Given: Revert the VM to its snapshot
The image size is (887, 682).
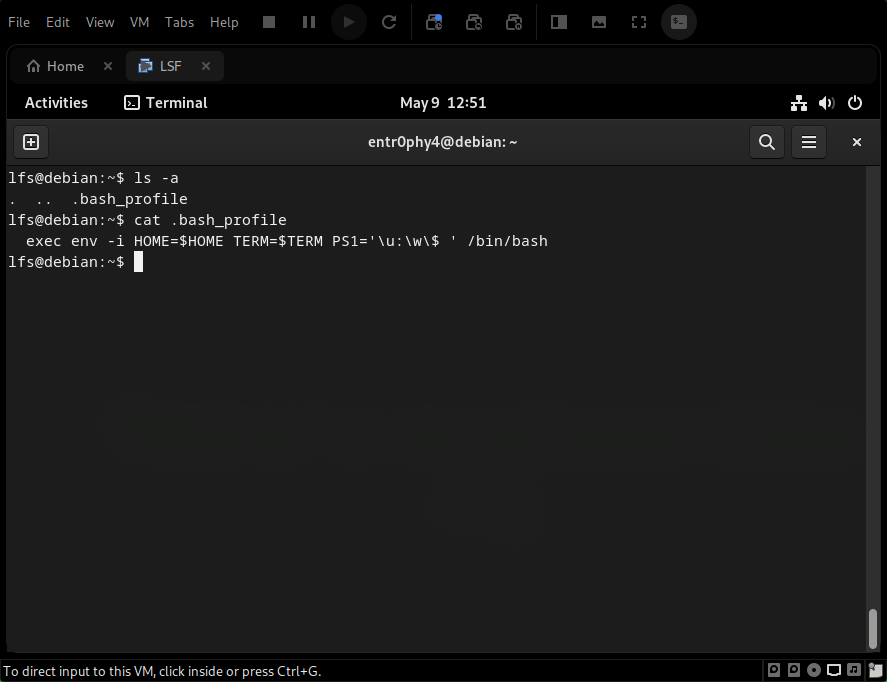Looking at the screenshot, I should tap(474, 21).
